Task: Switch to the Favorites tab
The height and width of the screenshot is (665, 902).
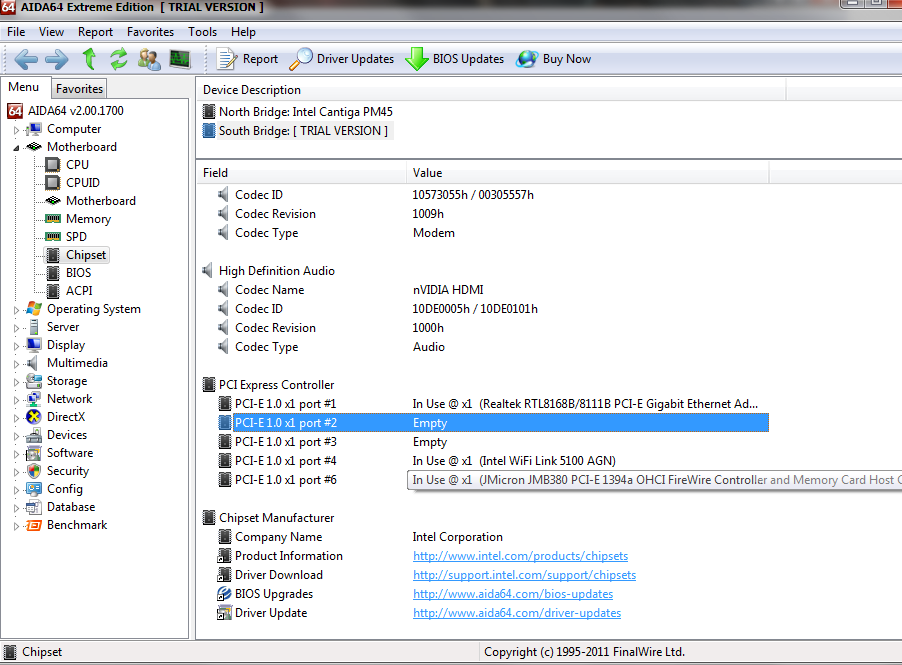Action: click(x=79, y=89)
